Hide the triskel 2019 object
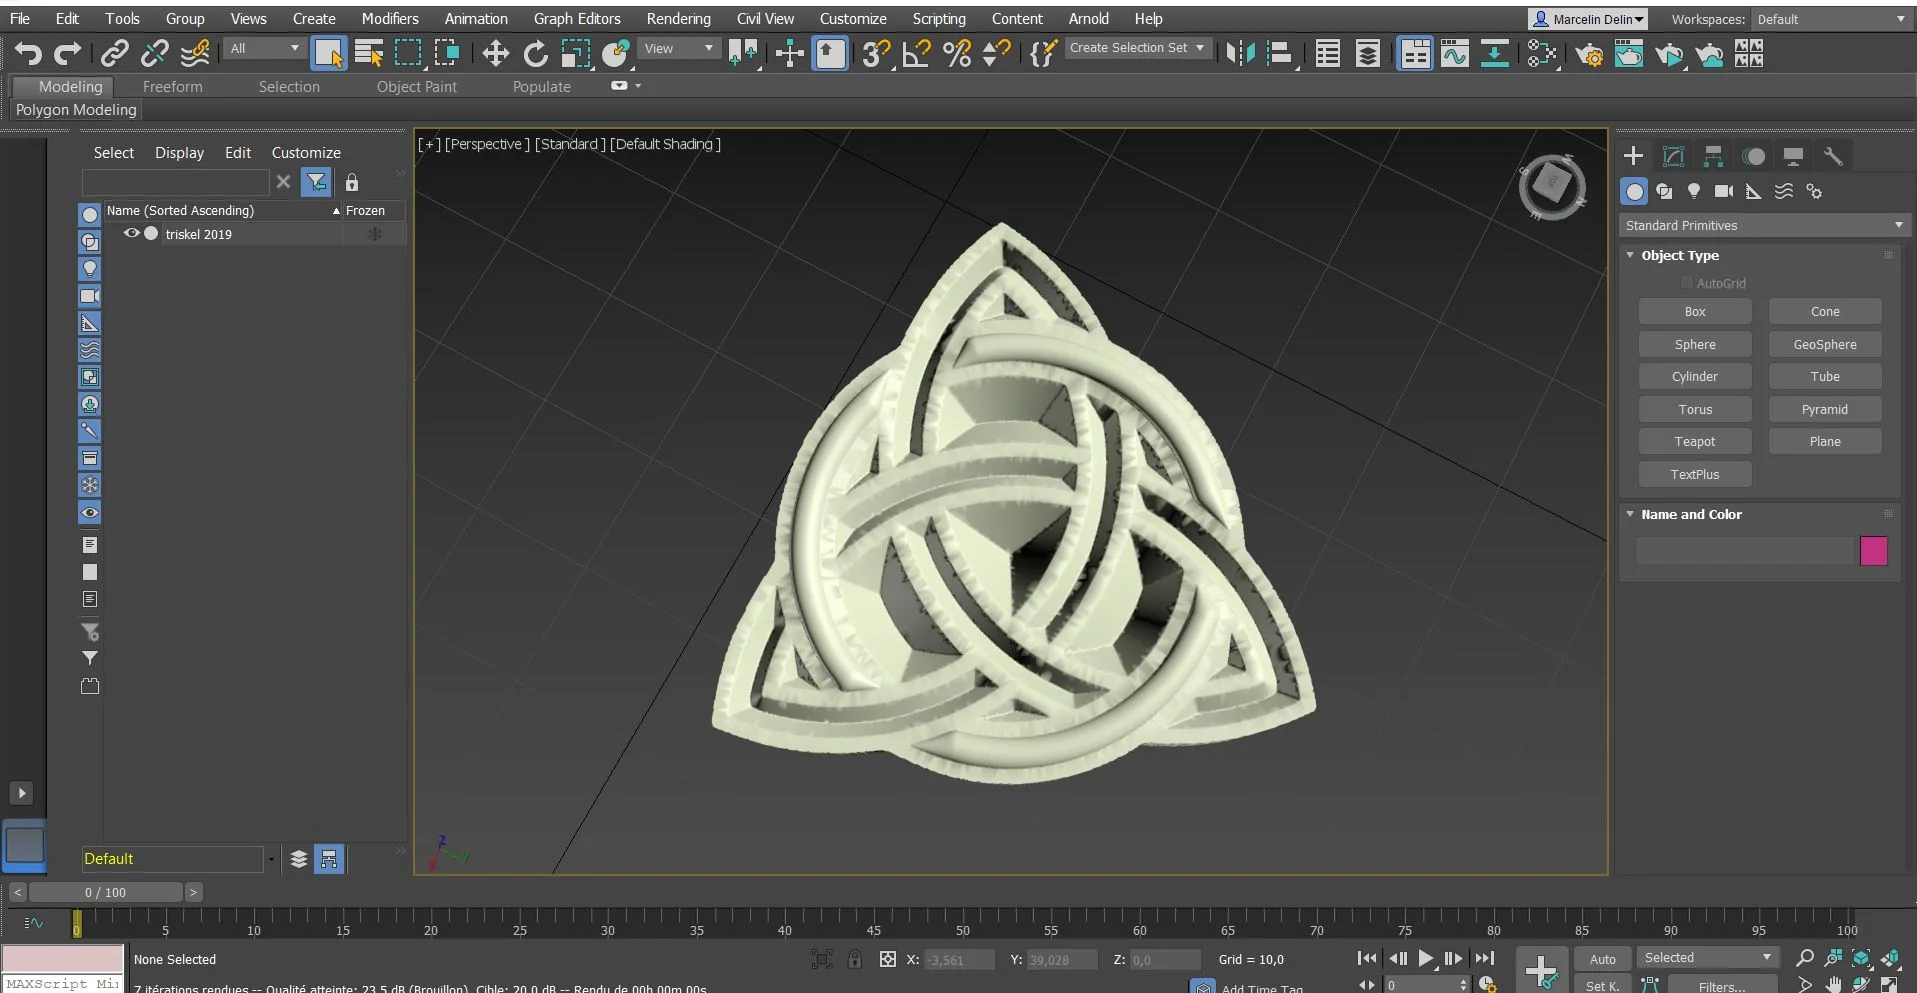The width and height of the screenshot is (1917, 993). (131, 233)
